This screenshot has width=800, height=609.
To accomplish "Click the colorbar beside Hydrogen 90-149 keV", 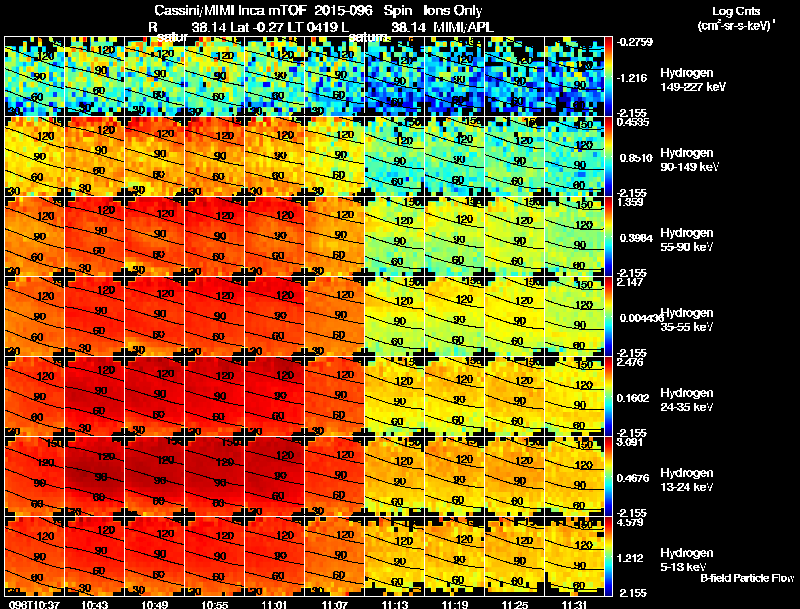I will pyautogui.click(x=608, y=157).
